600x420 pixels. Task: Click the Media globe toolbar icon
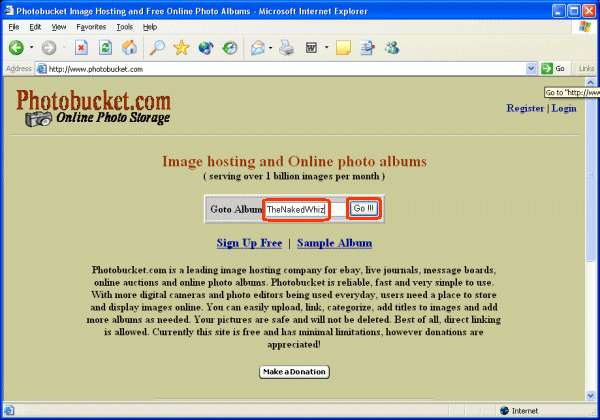[x=206, y=48]
